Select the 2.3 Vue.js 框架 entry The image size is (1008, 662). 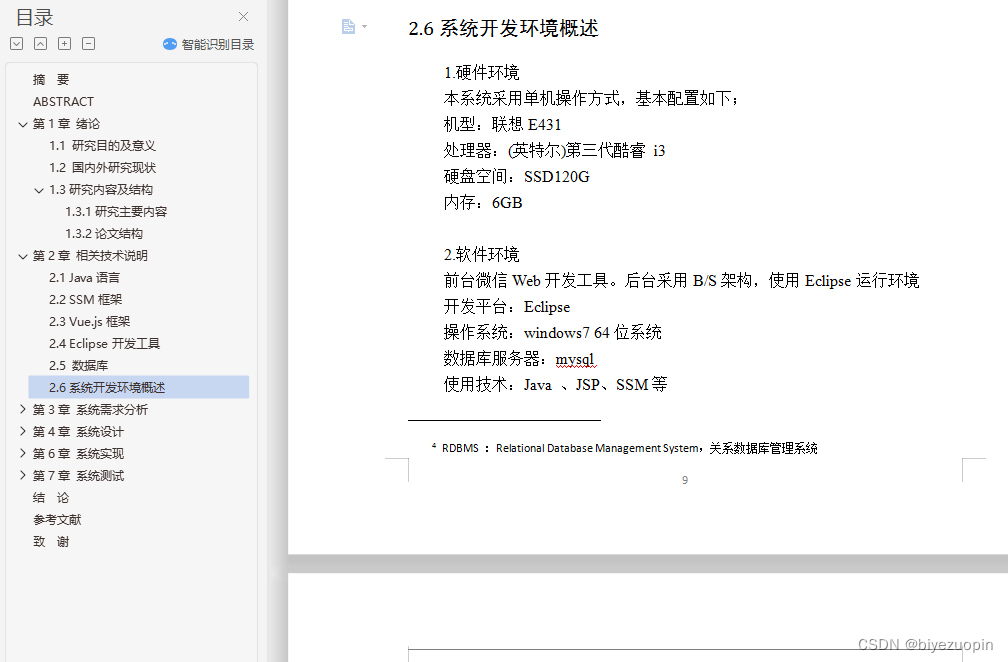click(89, 321)
